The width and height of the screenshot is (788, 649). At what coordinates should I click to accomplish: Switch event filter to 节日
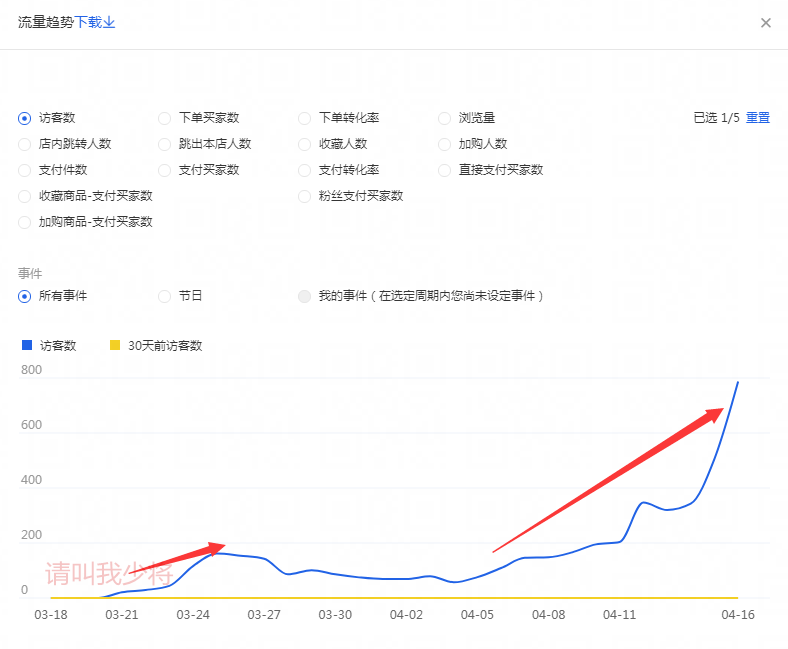tap(165, 296)
